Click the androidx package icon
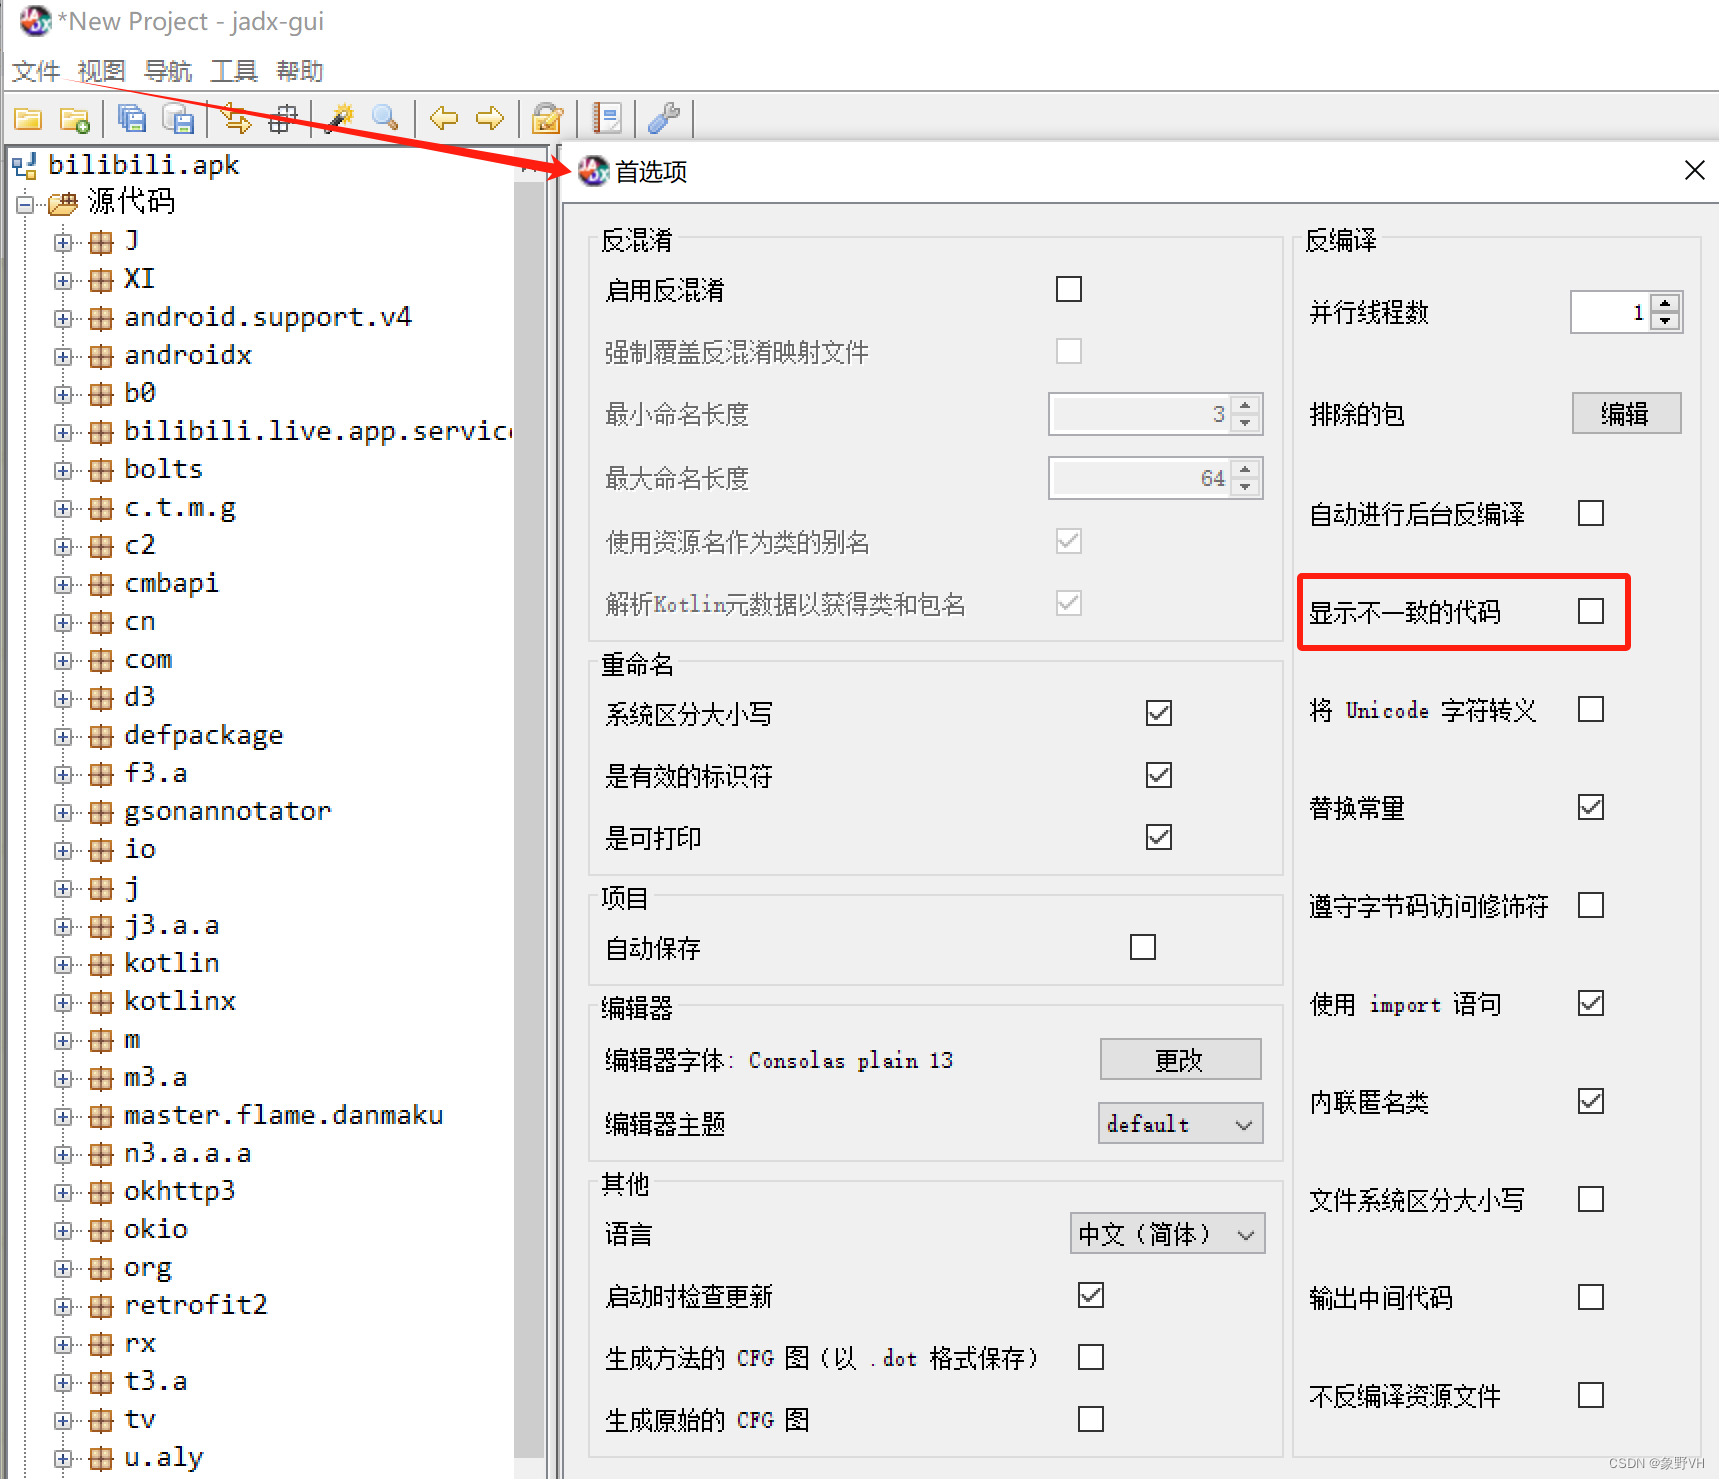 (100, 356)
